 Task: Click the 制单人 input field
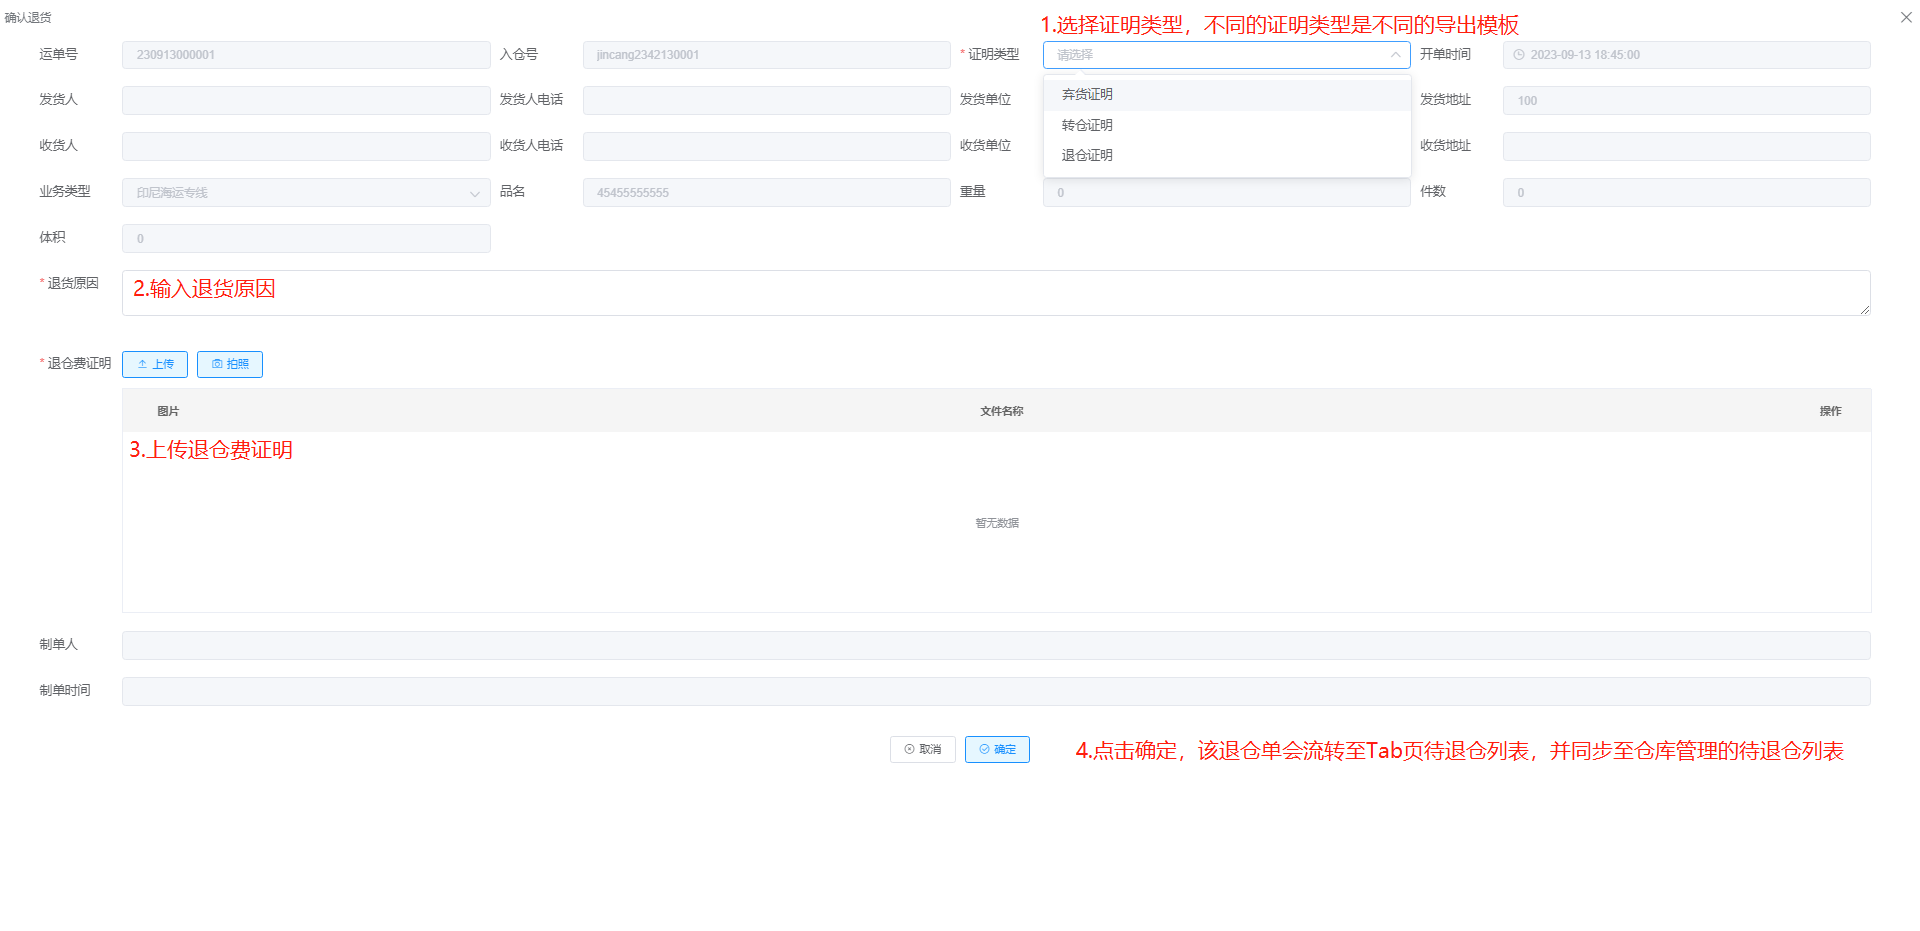coord(995,645)
